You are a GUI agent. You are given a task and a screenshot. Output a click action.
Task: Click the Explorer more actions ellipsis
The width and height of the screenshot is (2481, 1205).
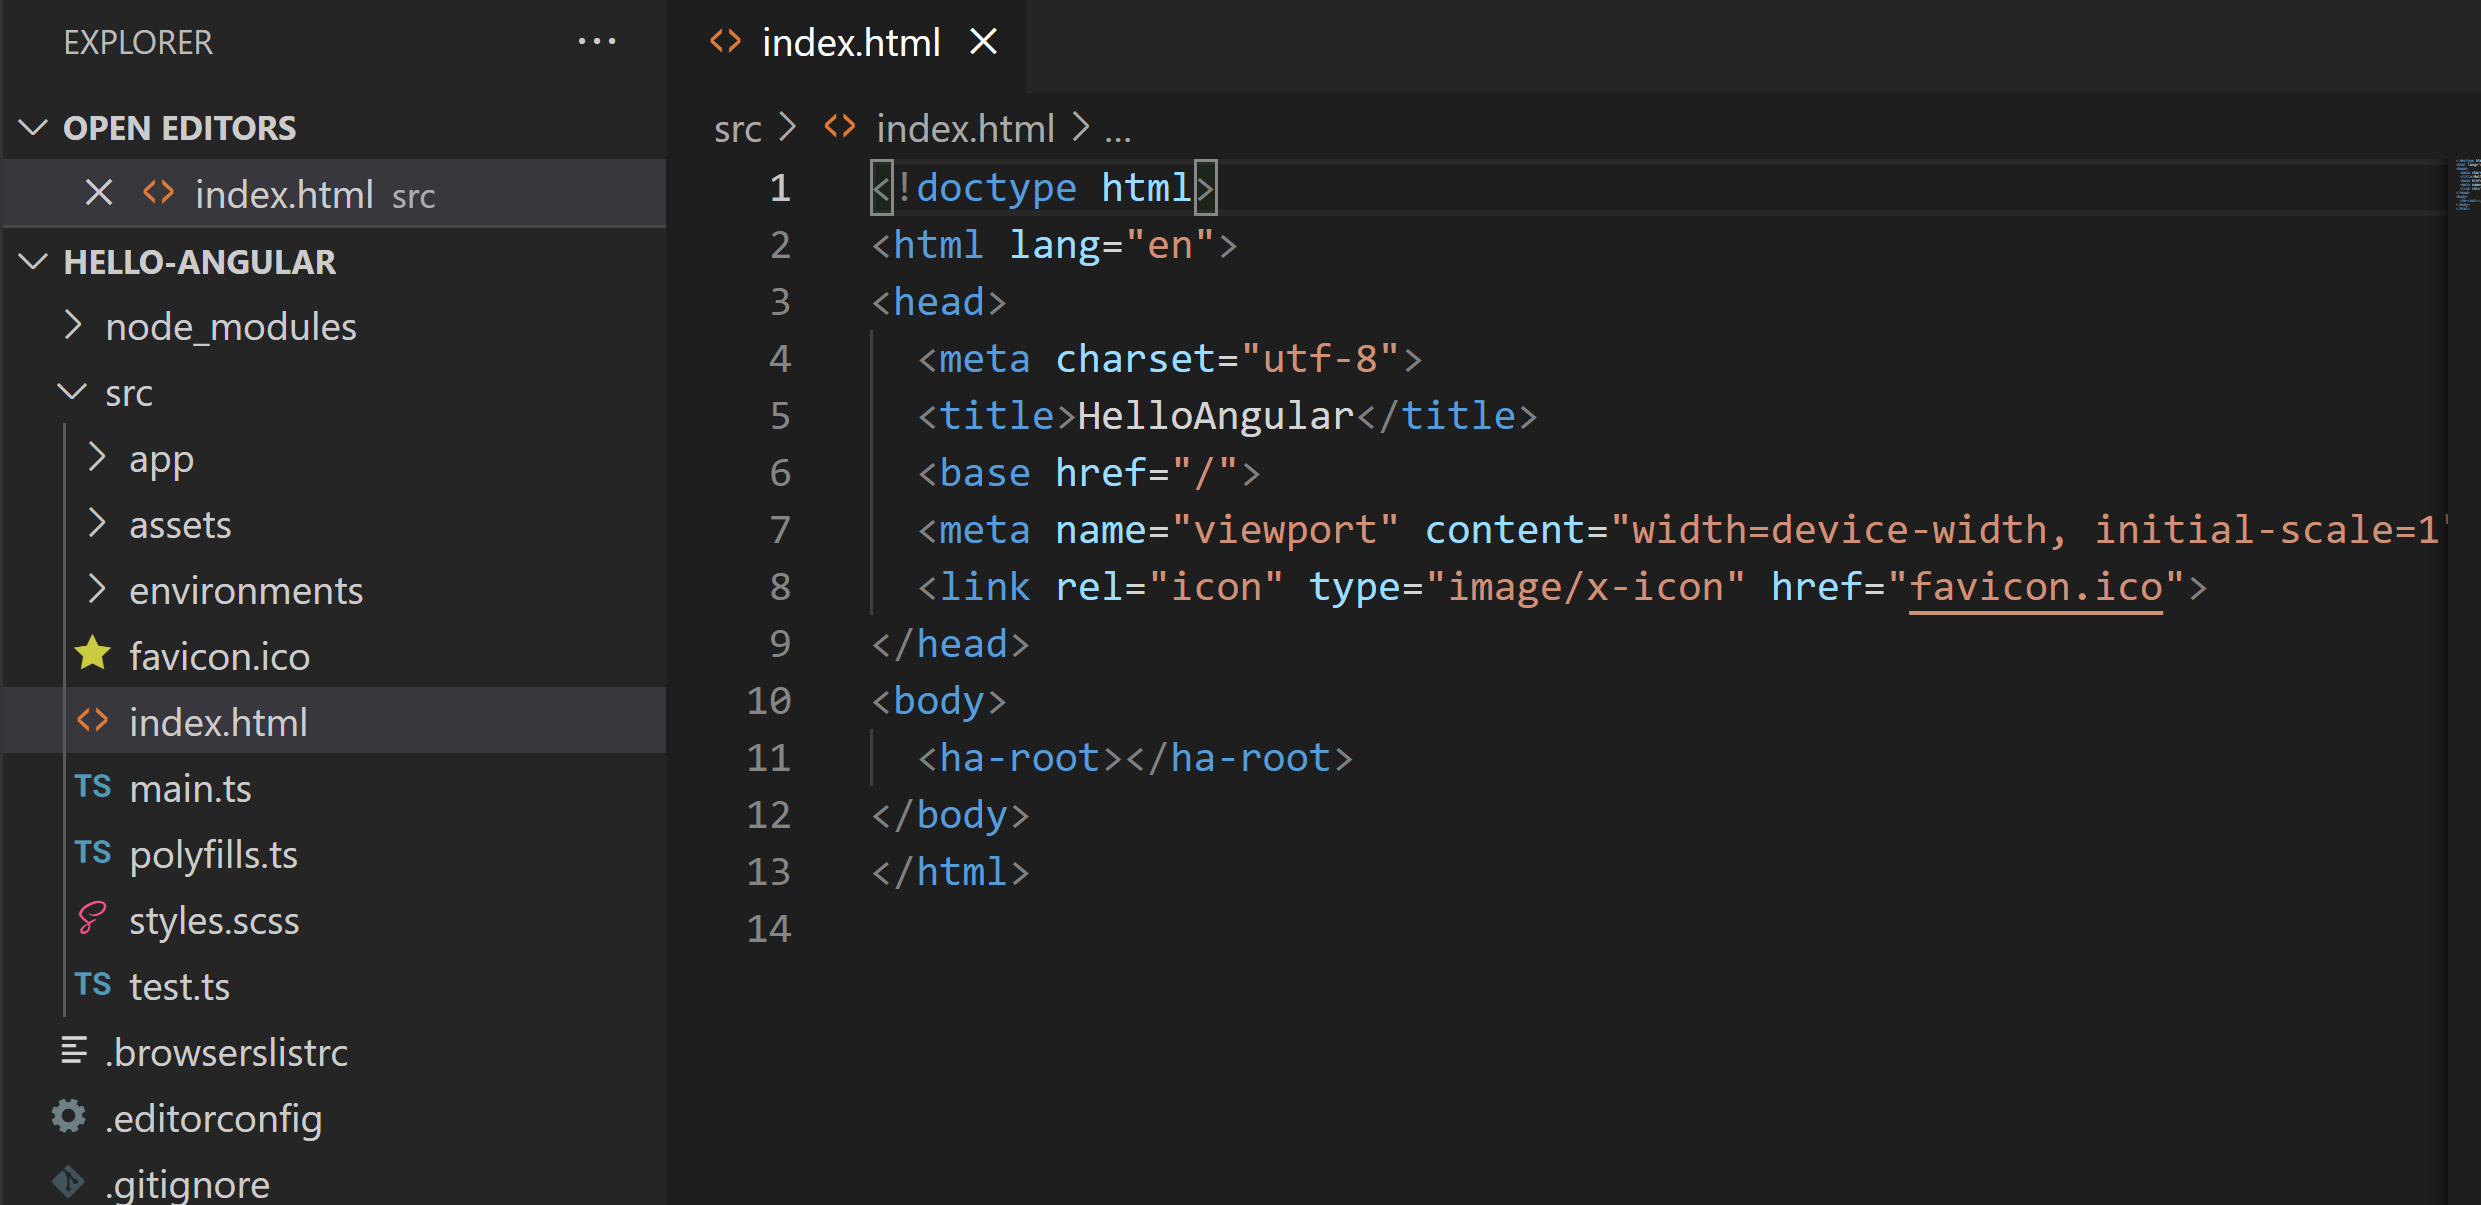pyautogui.click(x=597, y=42)
